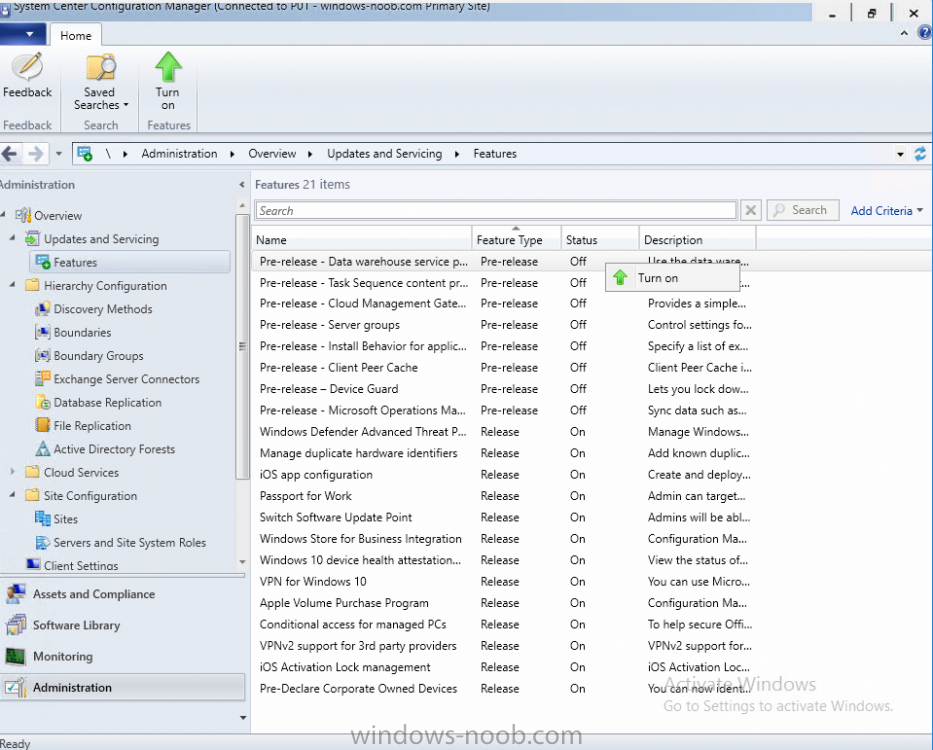
Task: Open the address bar history dropdown
Action: point(900,155)
